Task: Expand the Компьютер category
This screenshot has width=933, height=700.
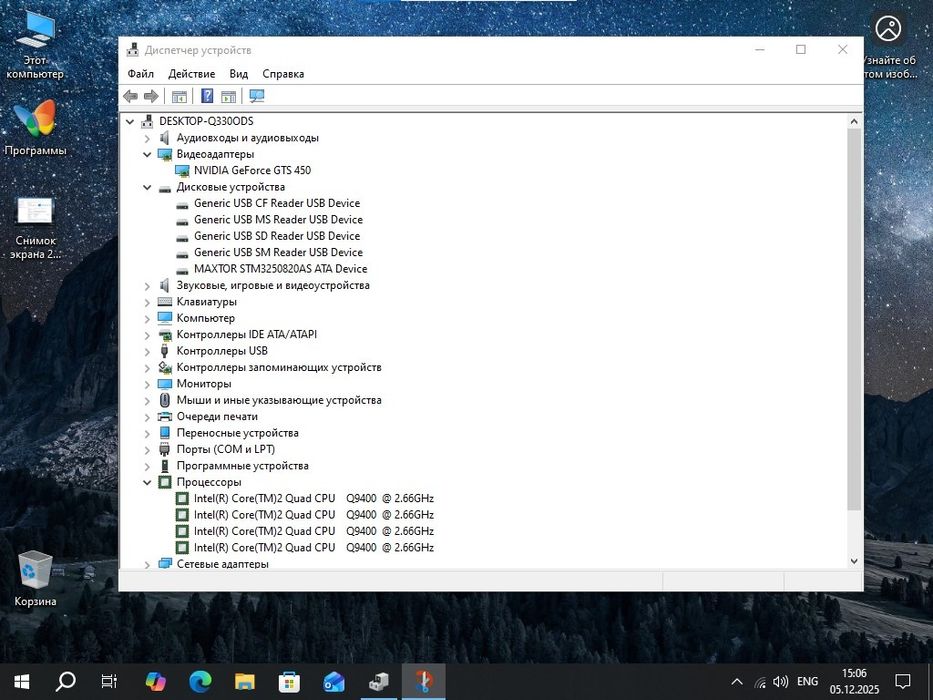Action: coord(147,318)
